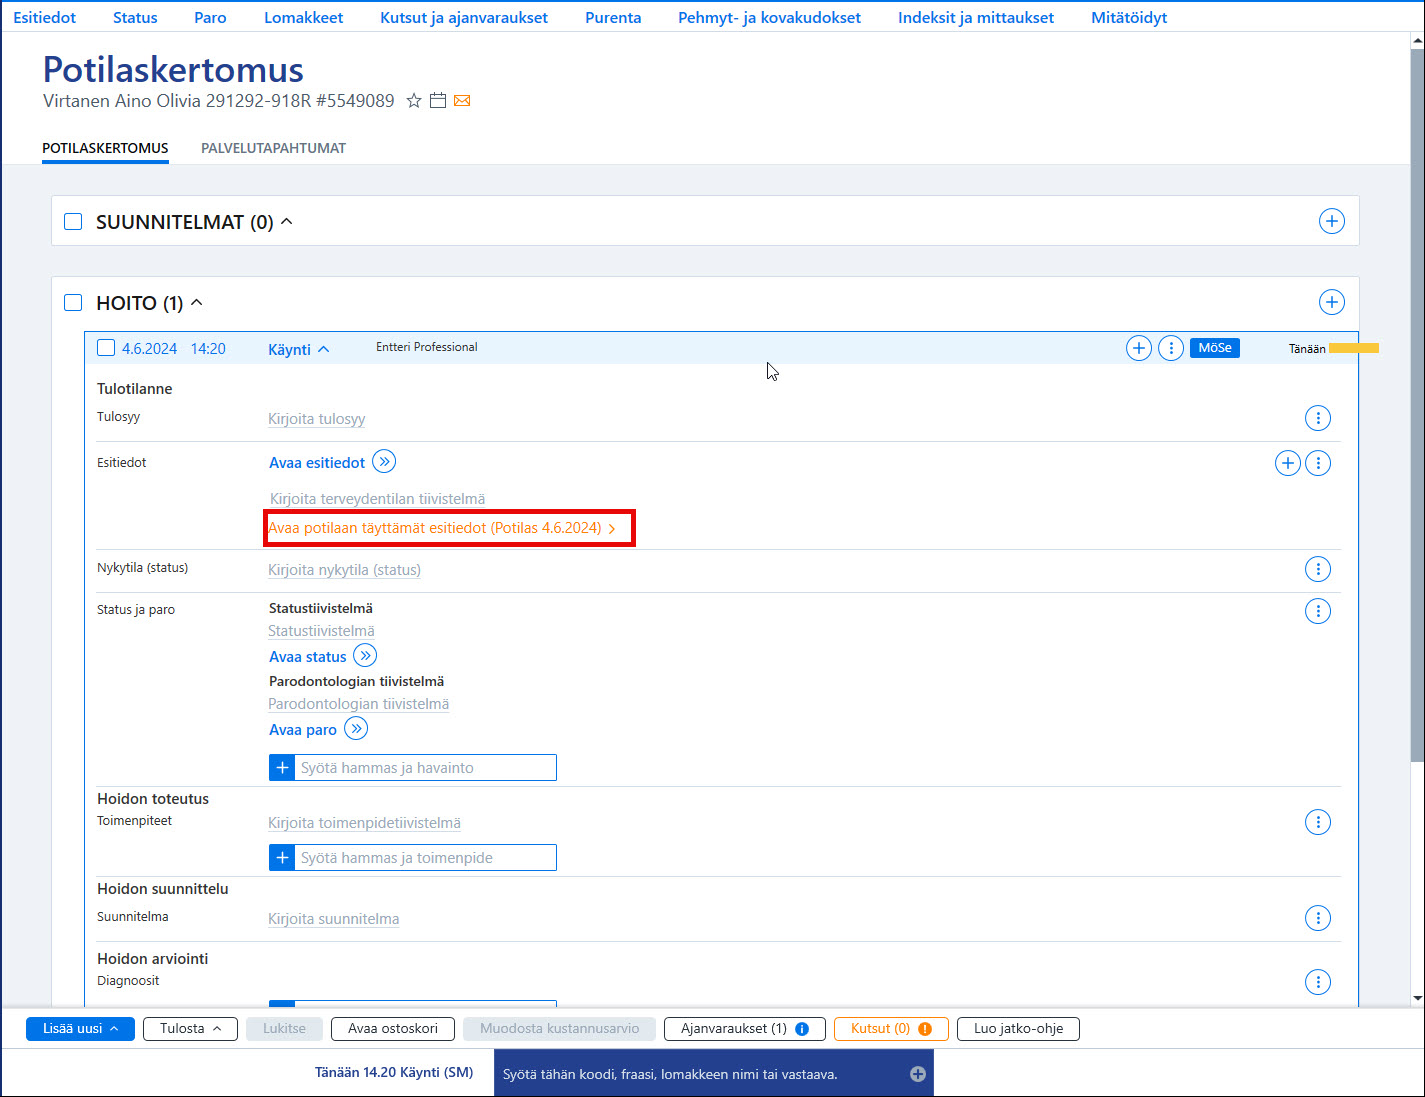Image resolution: width=1425 pixels, height=1097 pixels.
Task: Open the Käynti row three-dot menu
Action: click(x=1171, y=348)
